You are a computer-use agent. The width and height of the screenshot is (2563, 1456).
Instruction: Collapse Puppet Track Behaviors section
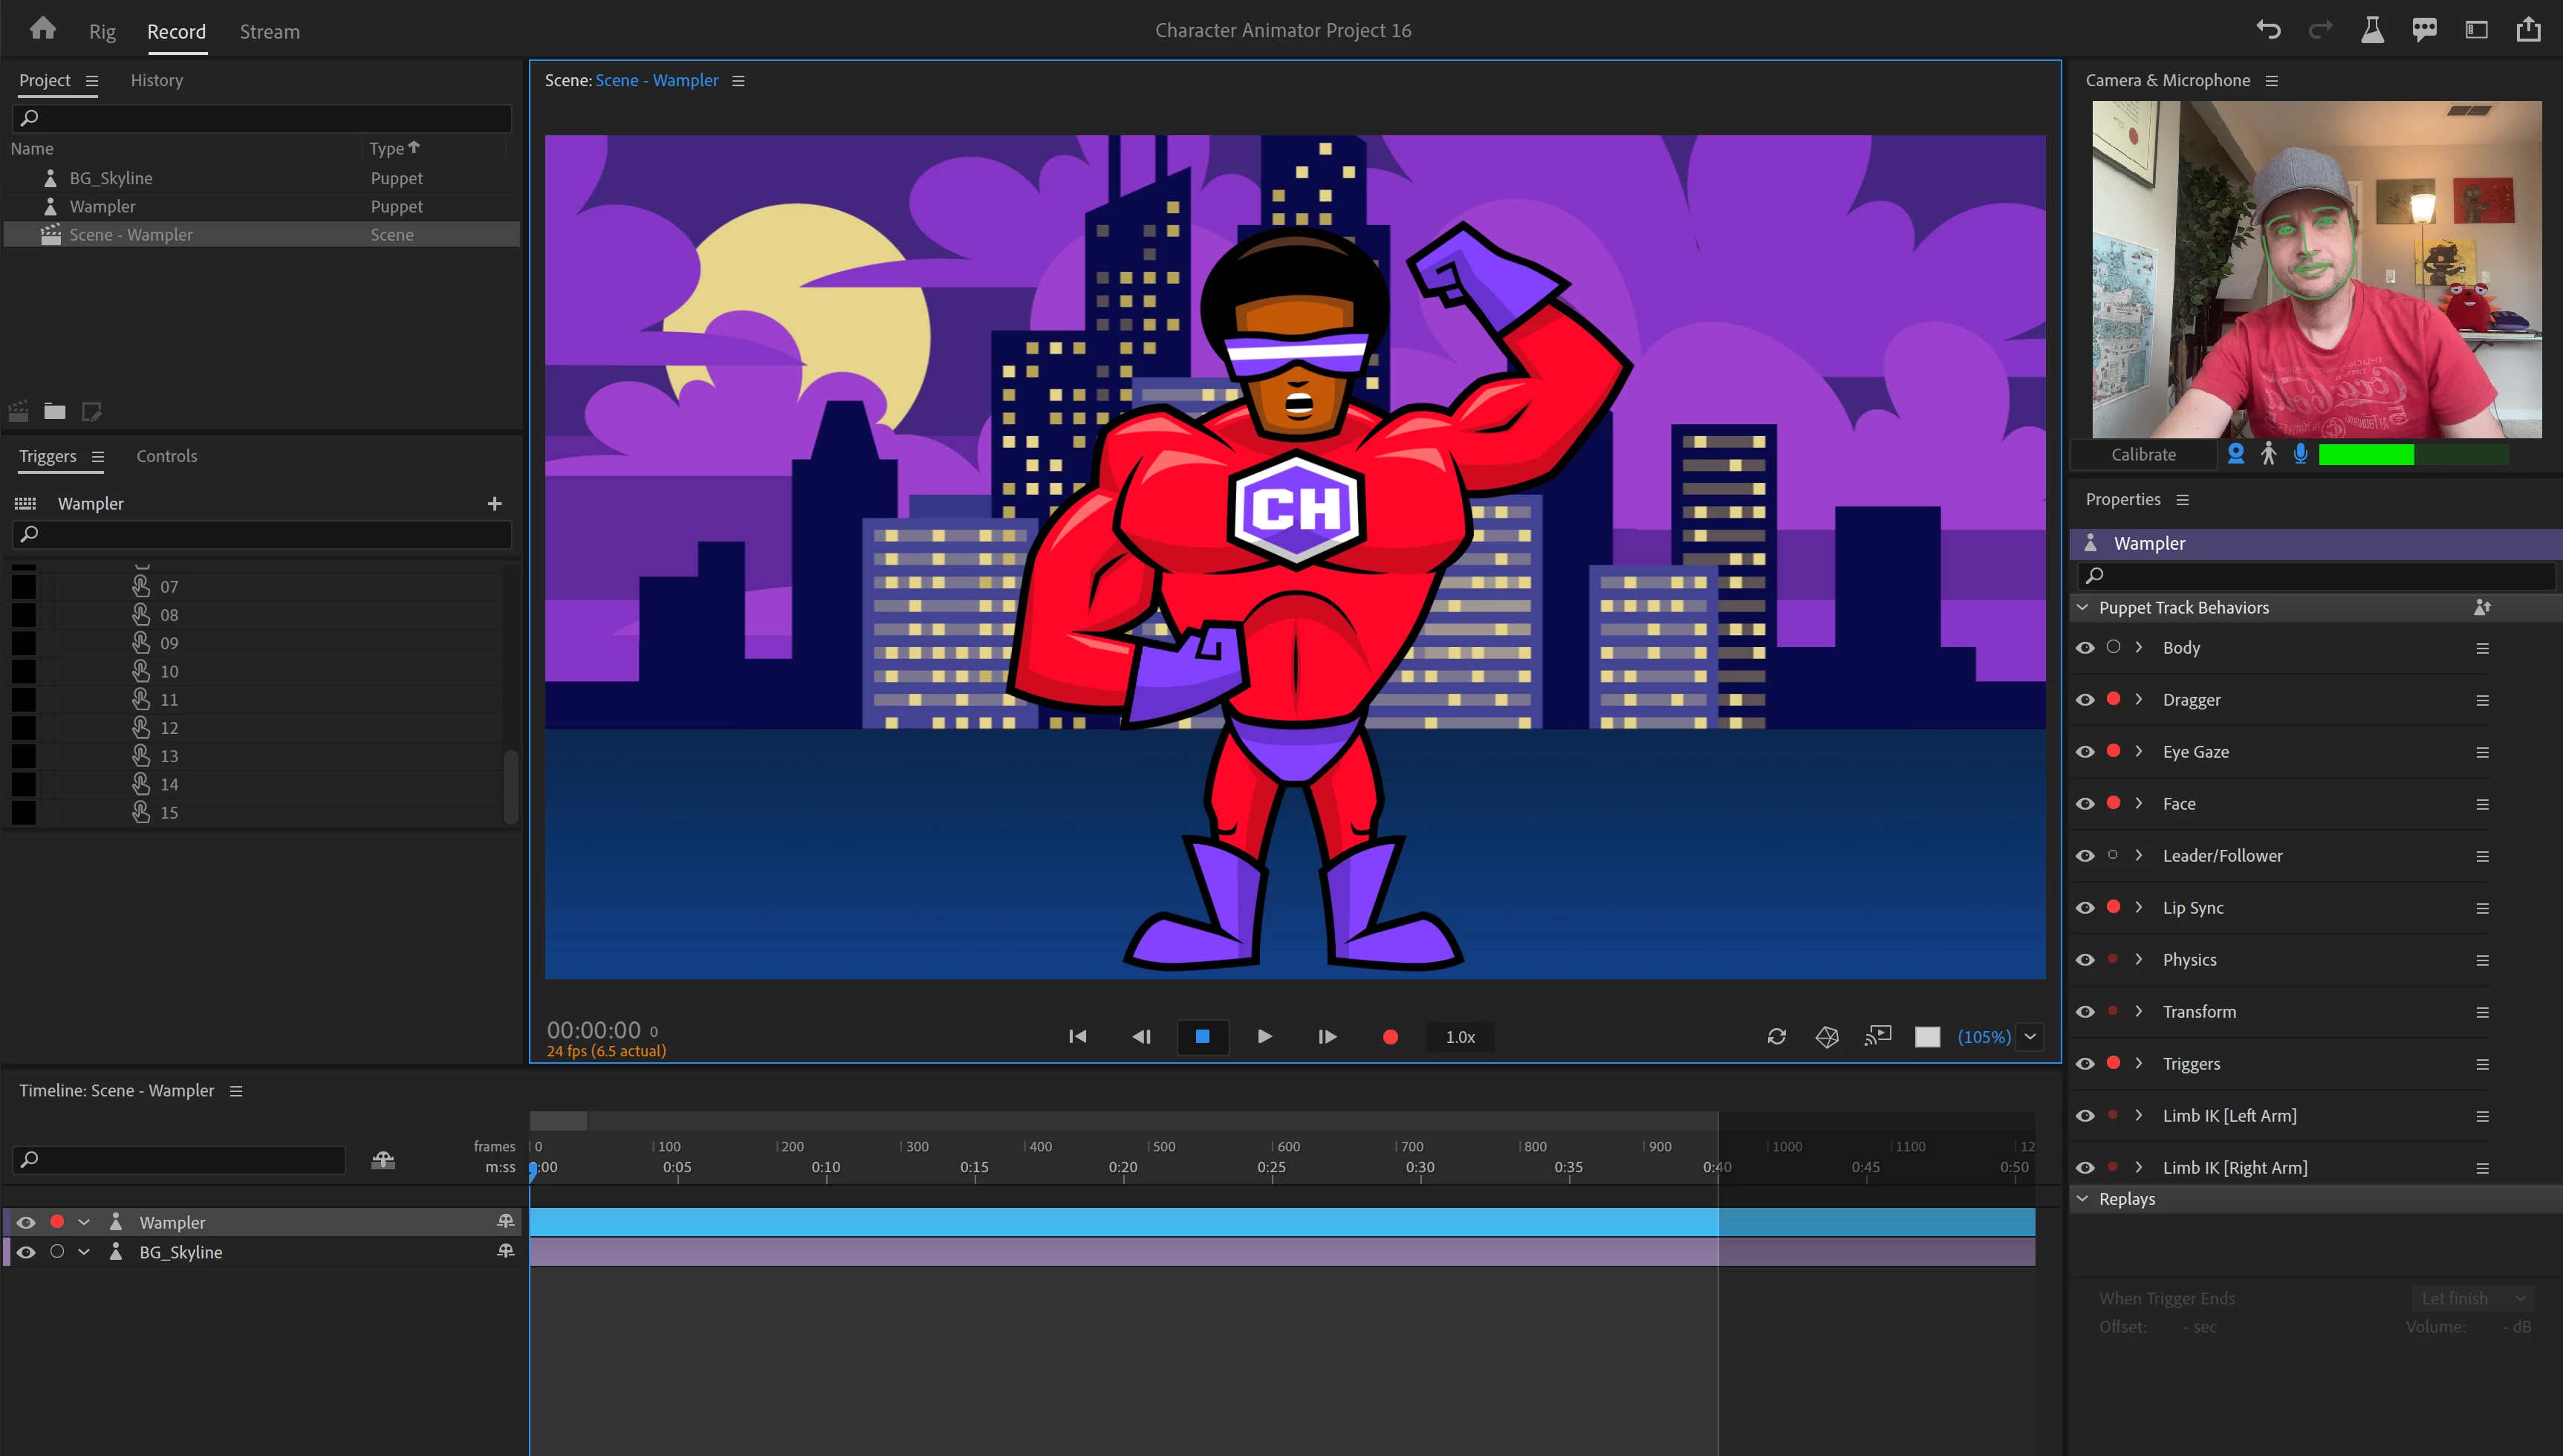pos(2083,607)
